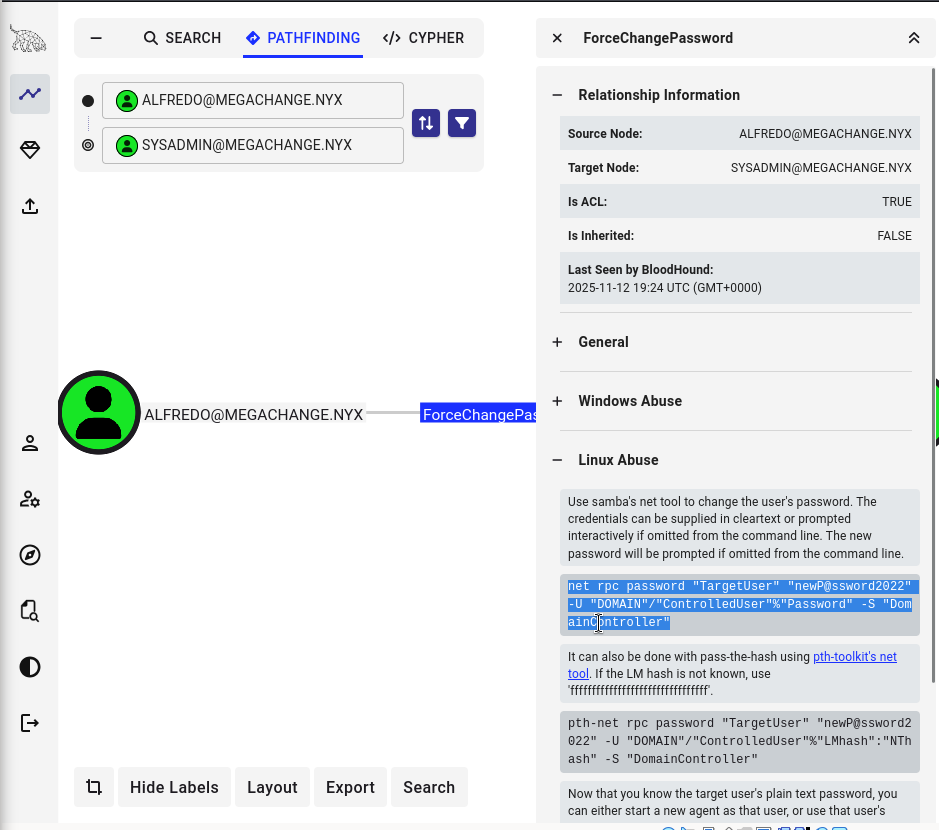Open the Explore graph view icon
This screenshot has width=939, height=830.
(30, 94)
